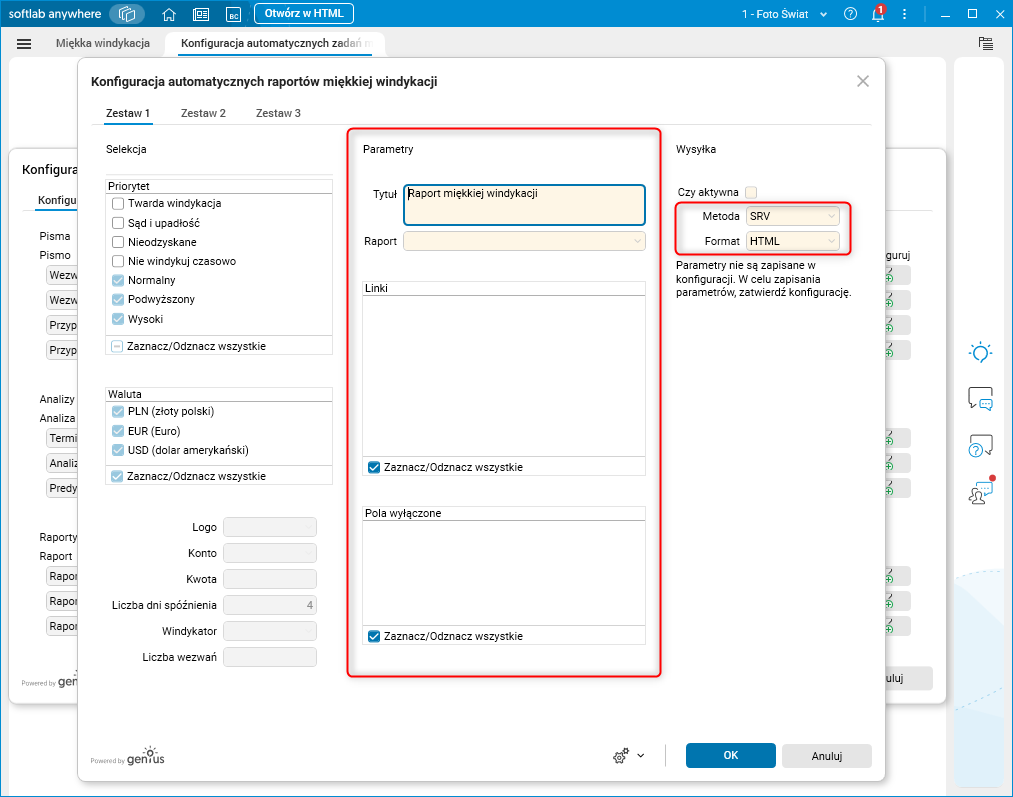Viewport: 1013px width, 797px height.
Task: Check the Sąd i upadłość checkbox
Action: click(x=118, y=223)
